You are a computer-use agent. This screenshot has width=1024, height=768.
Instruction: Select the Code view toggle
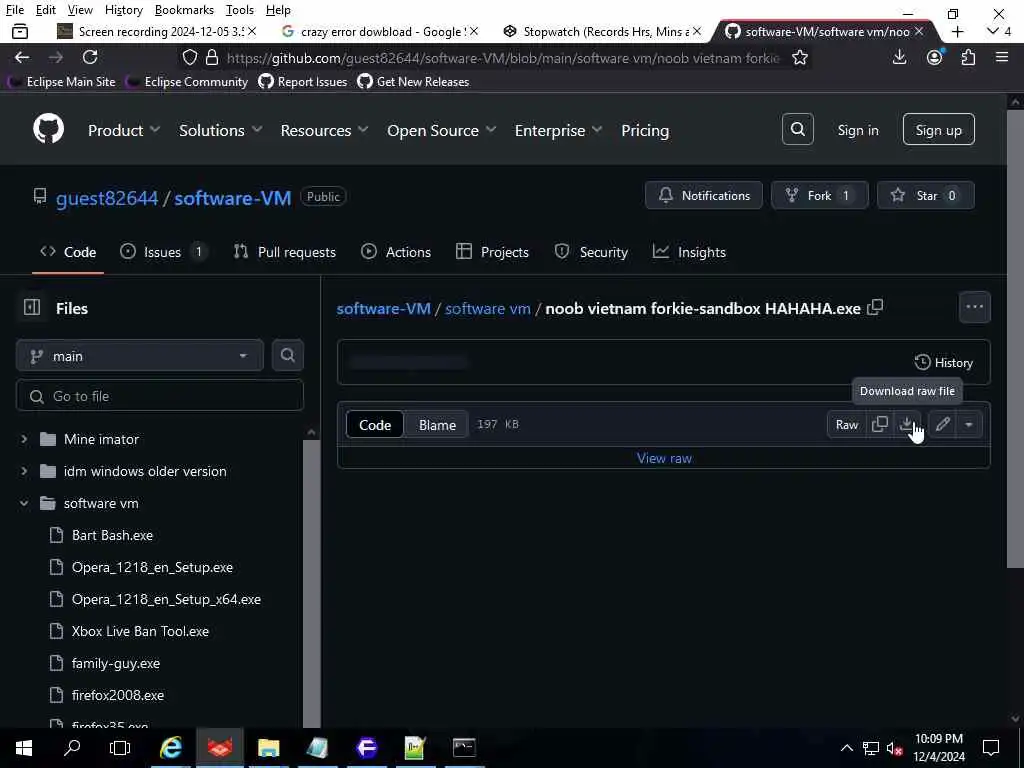375,424
